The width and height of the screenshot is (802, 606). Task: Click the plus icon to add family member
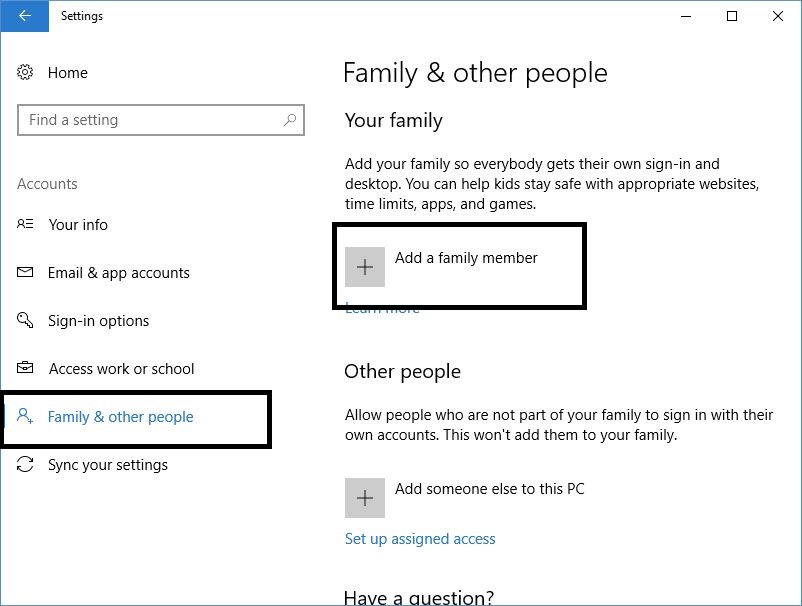[365, 267]
